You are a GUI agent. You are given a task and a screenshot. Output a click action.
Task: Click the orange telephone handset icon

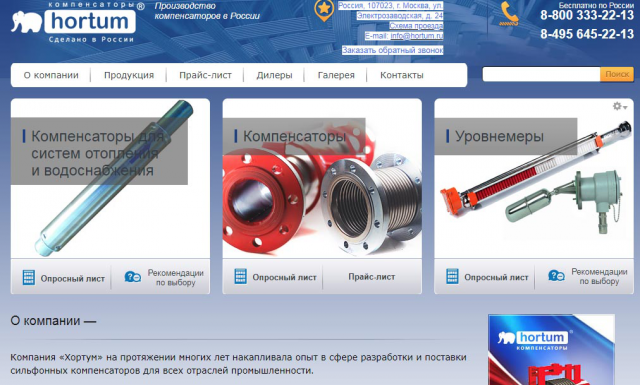[x=509, y=14]
